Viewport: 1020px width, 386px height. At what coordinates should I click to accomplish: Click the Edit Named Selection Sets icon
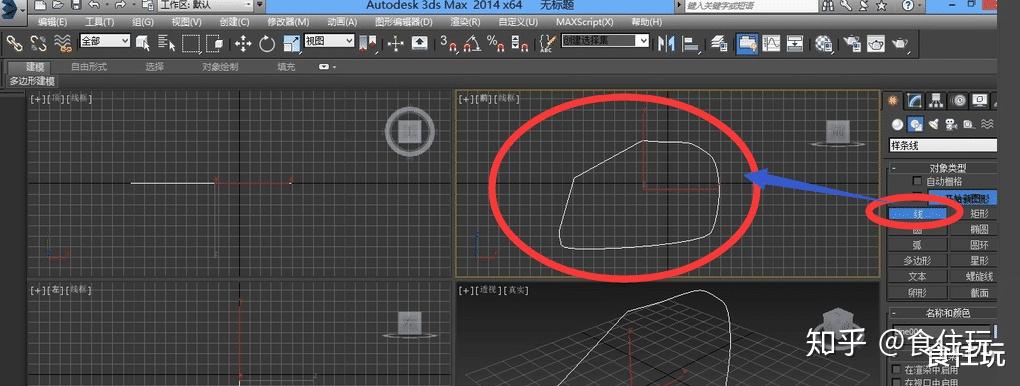(x=547, y=44)
